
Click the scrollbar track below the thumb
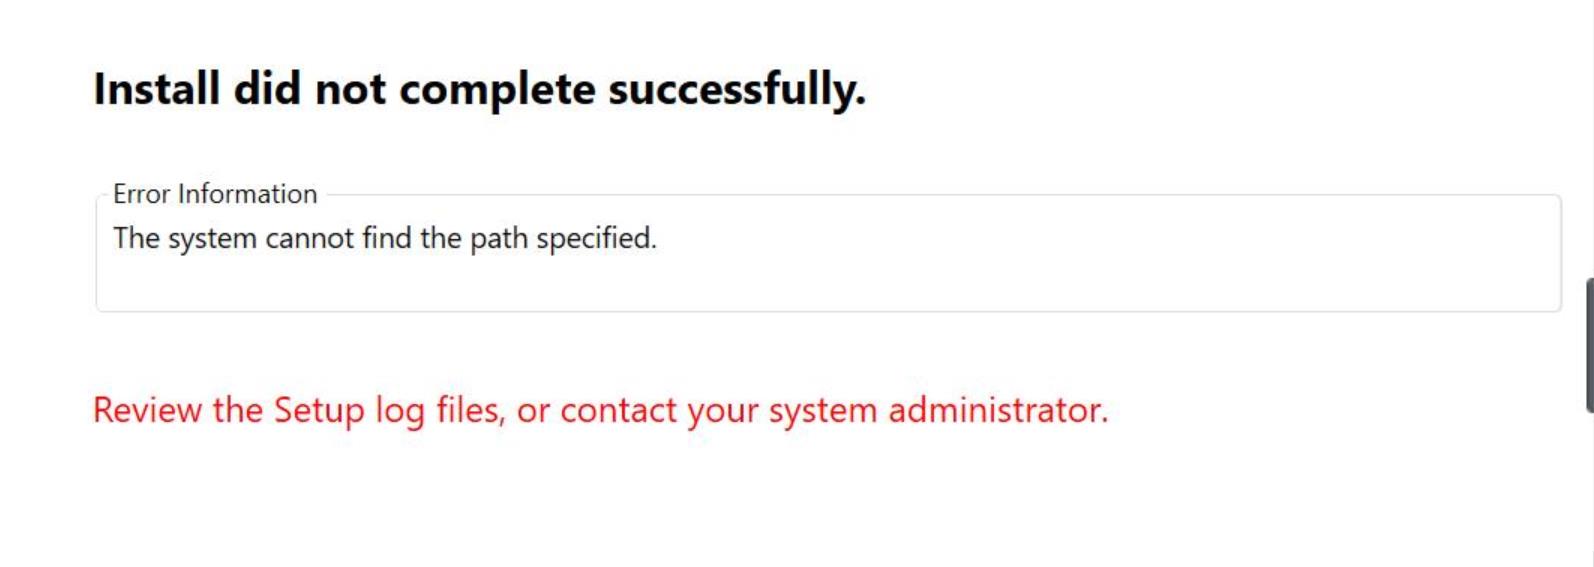(x=1589, y=490)
